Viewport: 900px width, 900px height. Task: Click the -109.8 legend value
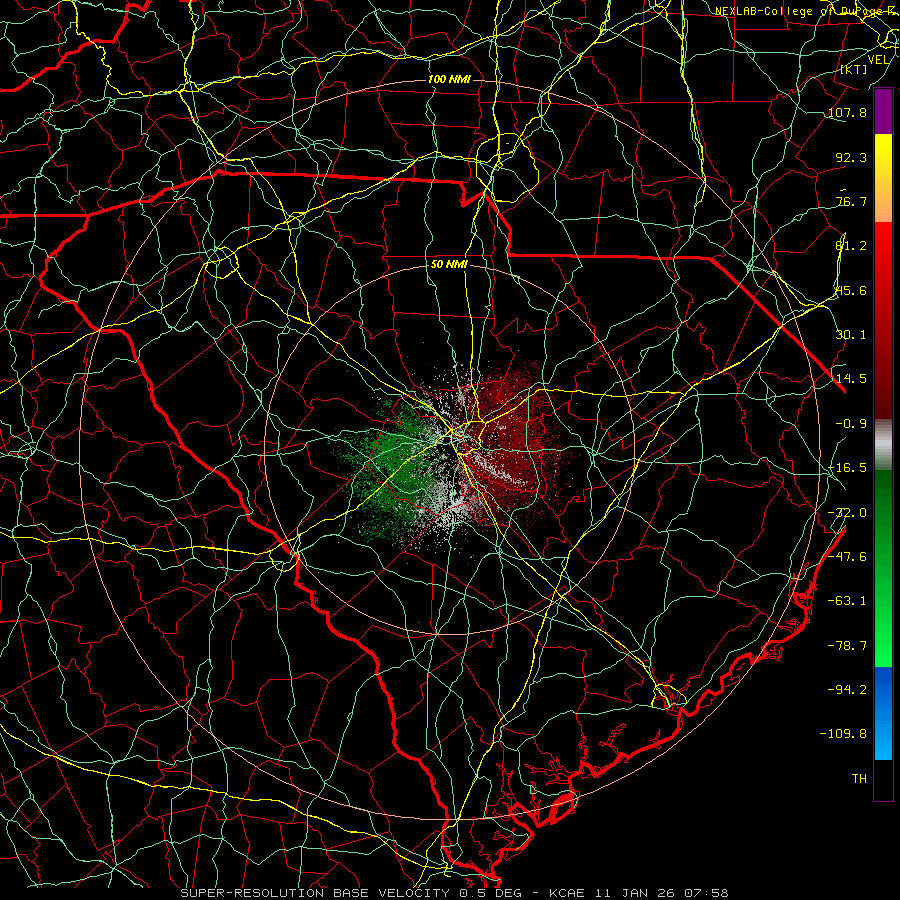click(843, 734)
